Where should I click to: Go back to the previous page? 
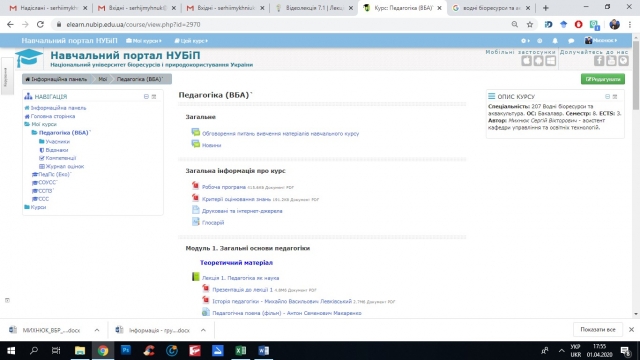10,24
